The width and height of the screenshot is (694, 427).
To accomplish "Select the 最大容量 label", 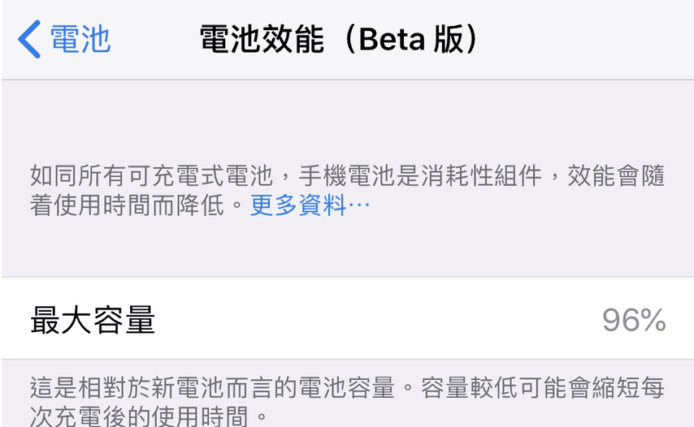I will 93,320.
